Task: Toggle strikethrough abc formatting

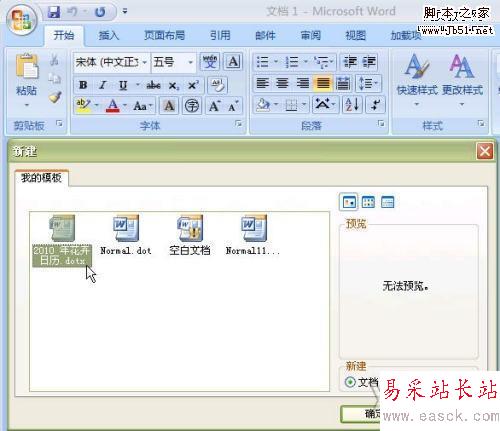Action: [x=153, y=85]
